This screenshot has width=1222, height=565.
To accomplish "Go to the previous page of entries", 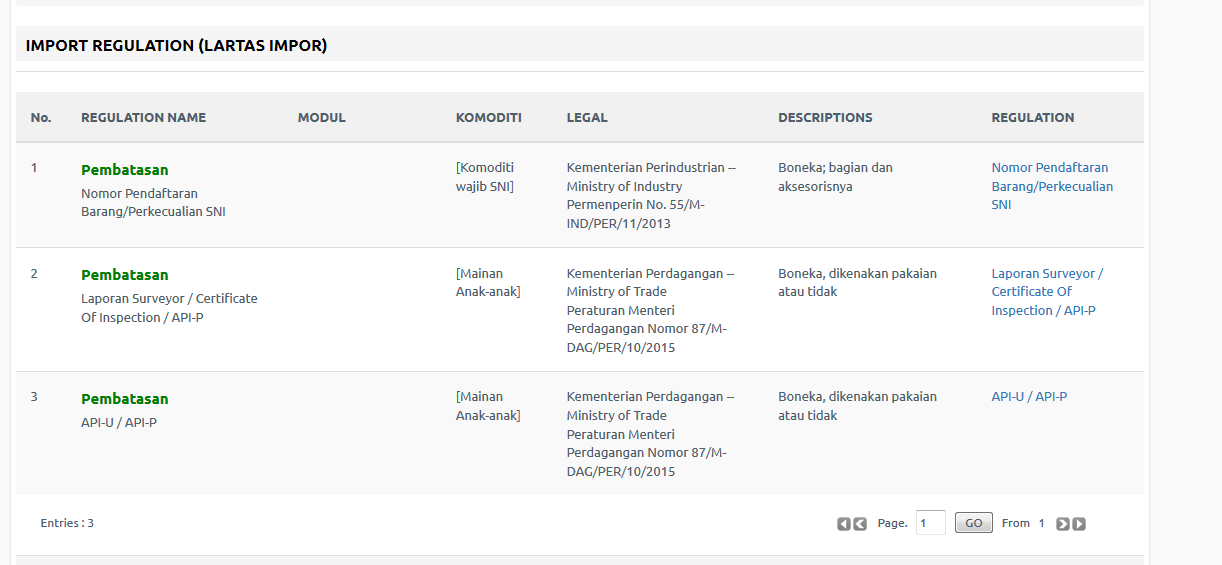I will [x=860, y=524].
